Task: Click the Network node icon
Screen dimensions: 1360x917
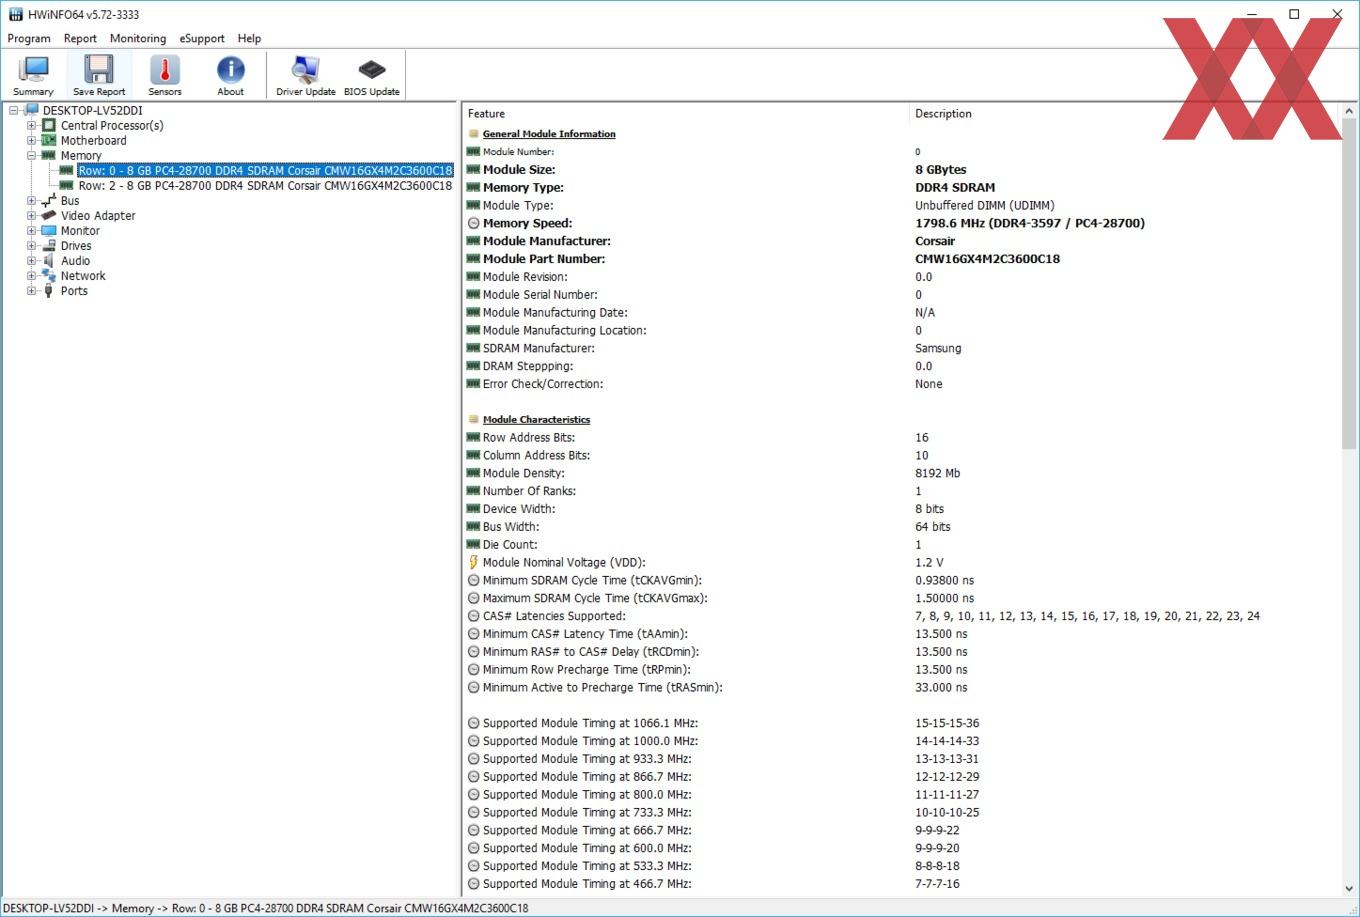Action: [x=49, y=275]
